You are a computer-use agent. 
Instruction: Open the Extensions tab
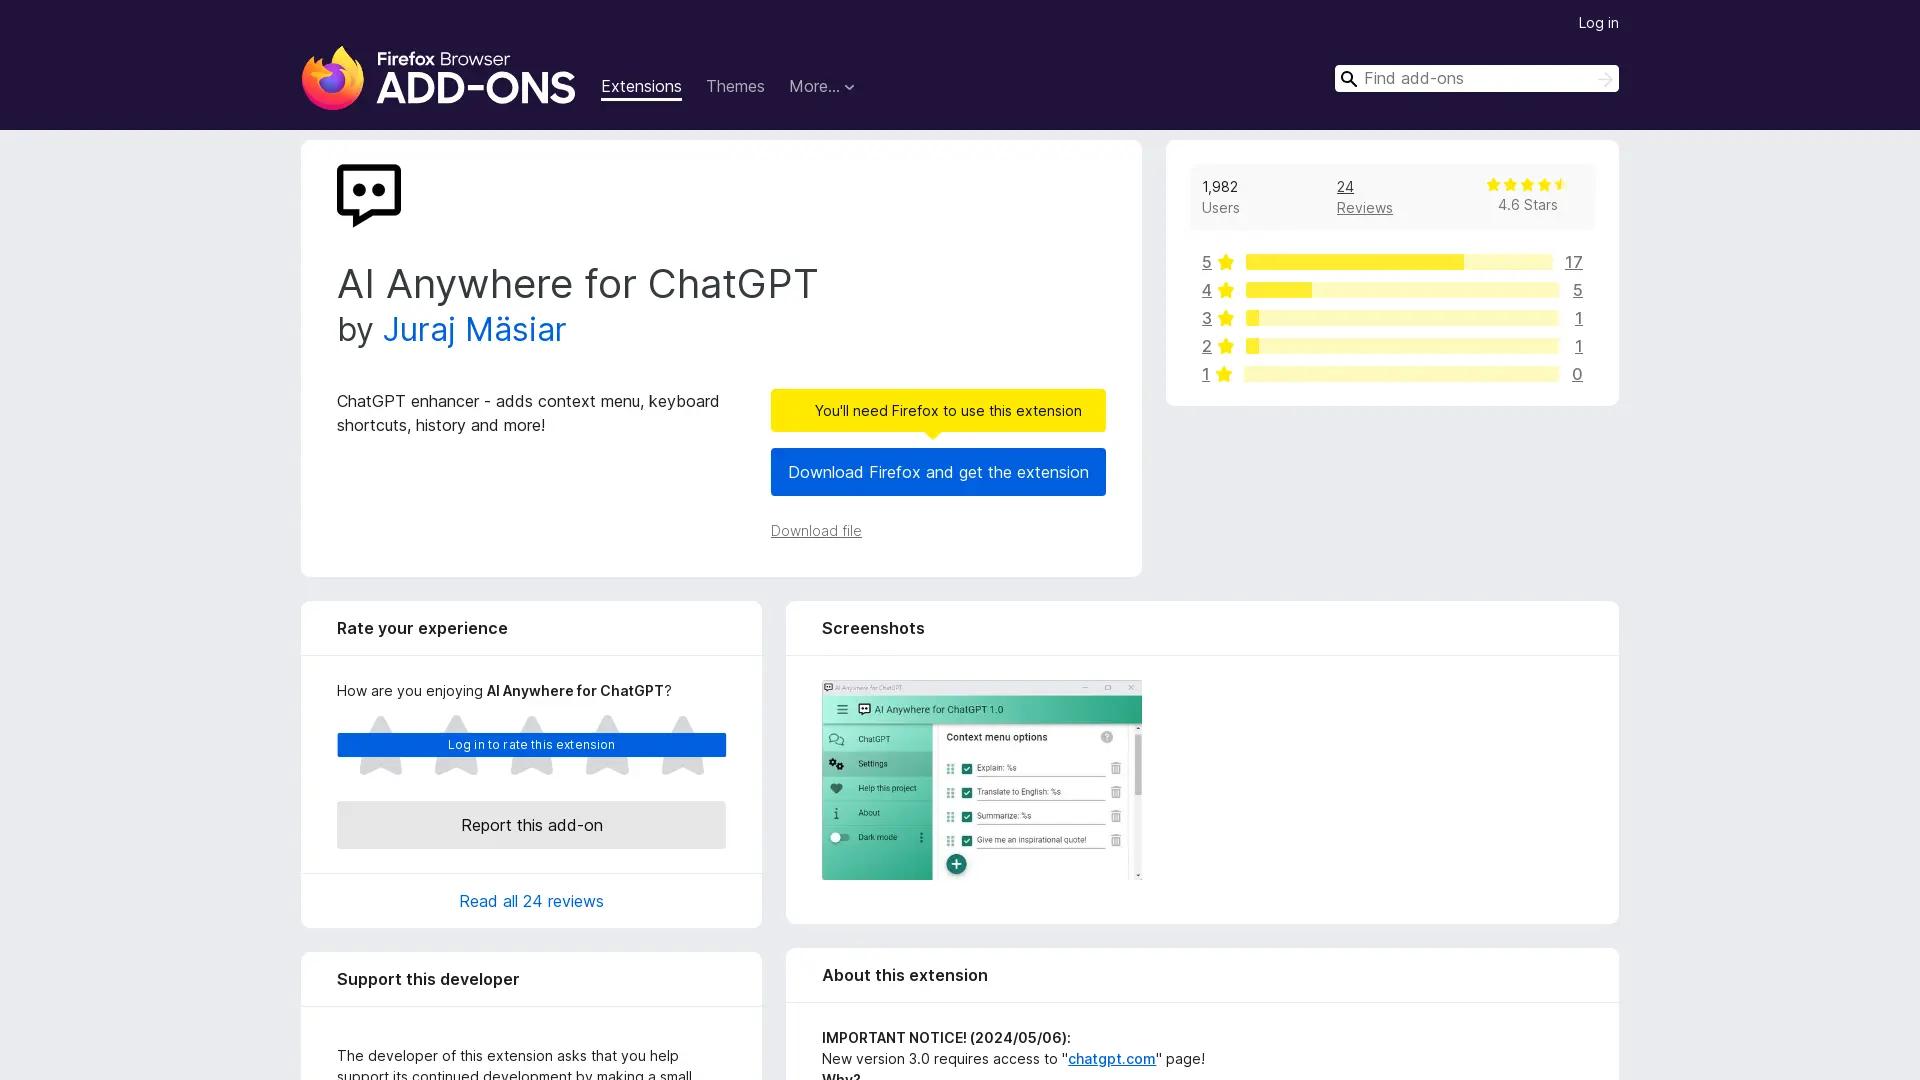(641, 87)
